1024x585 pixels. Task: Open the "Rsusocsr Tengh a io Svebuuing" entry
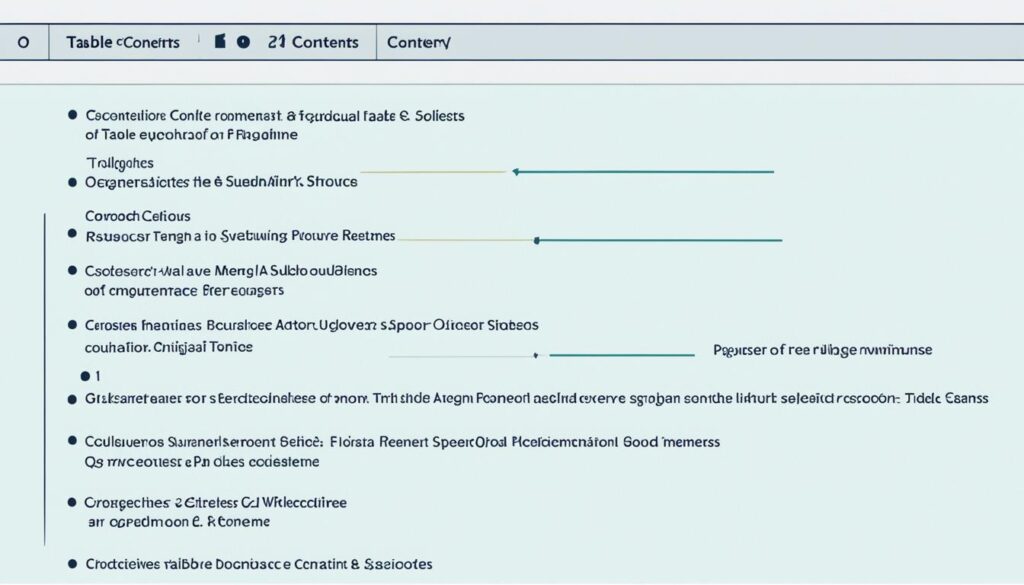[x=240, y=237]
